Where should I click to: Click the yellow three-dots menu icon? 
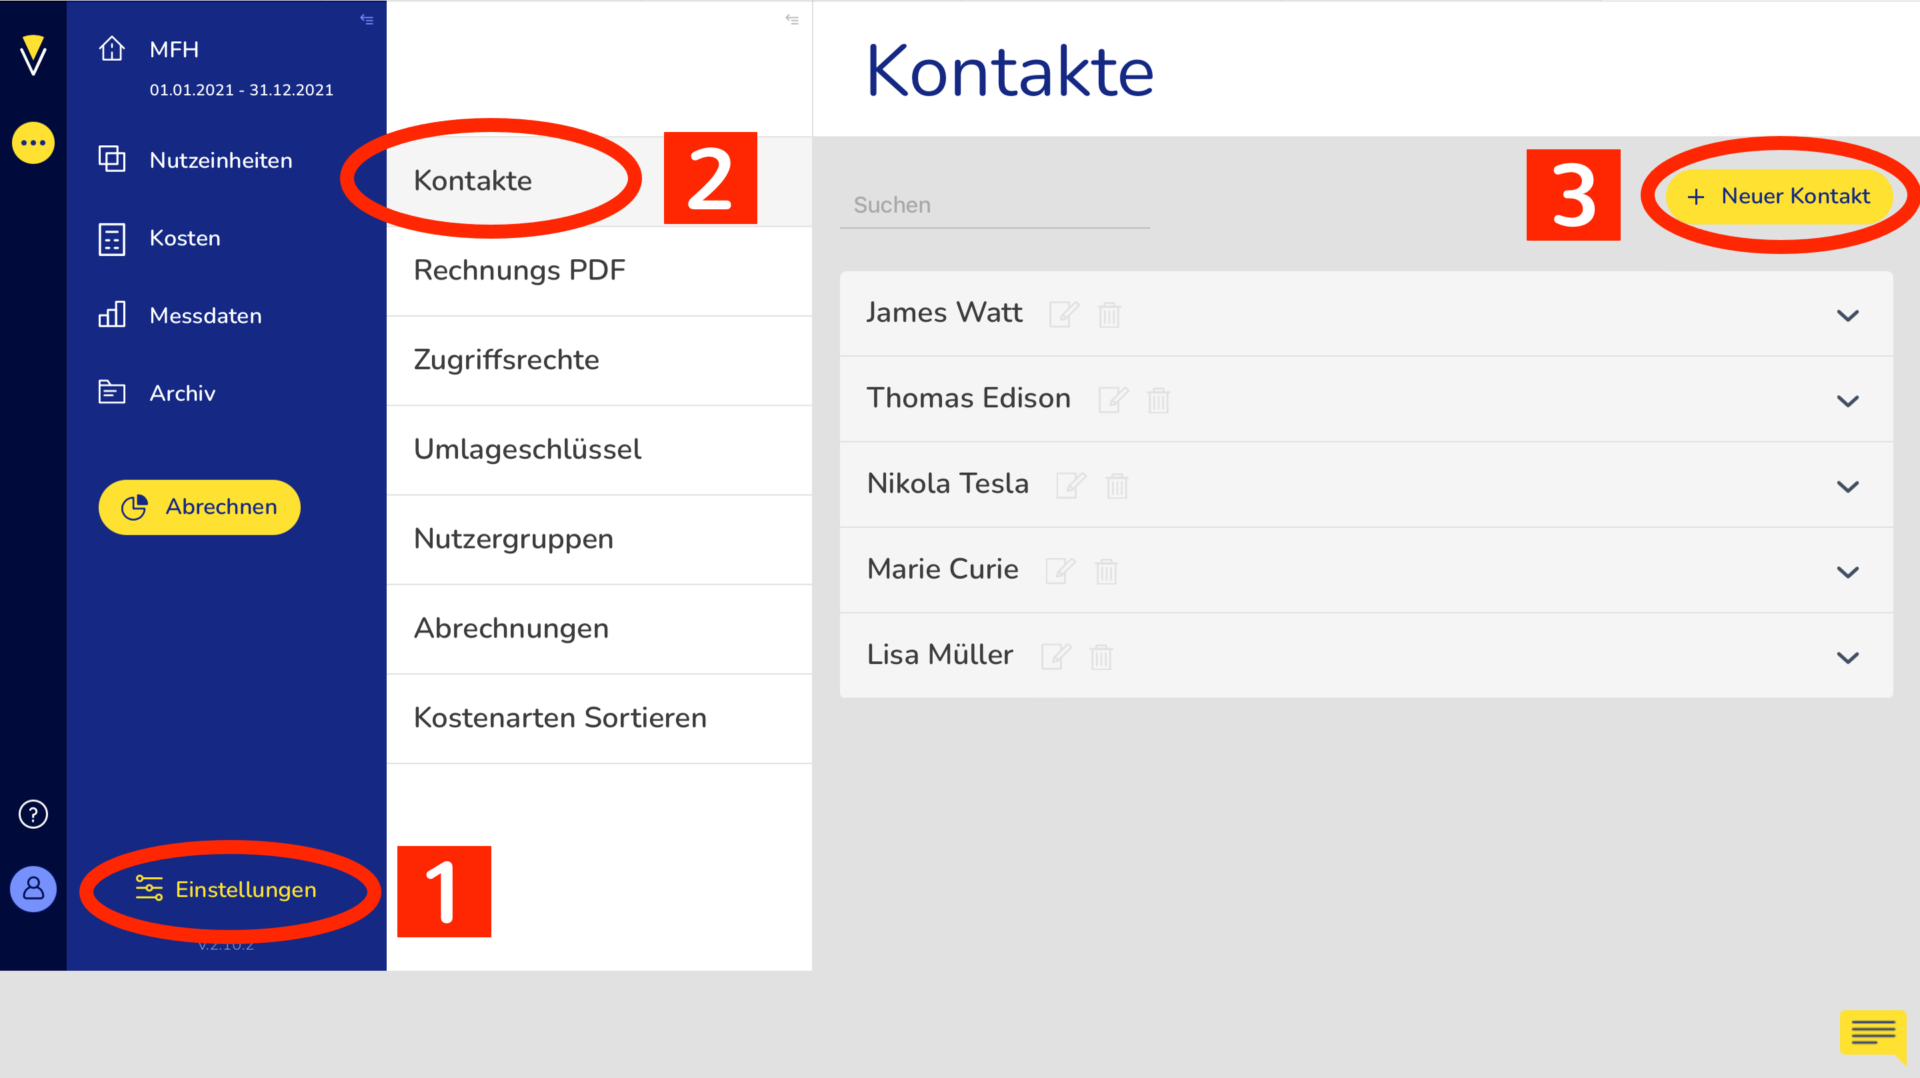point(33,143)
